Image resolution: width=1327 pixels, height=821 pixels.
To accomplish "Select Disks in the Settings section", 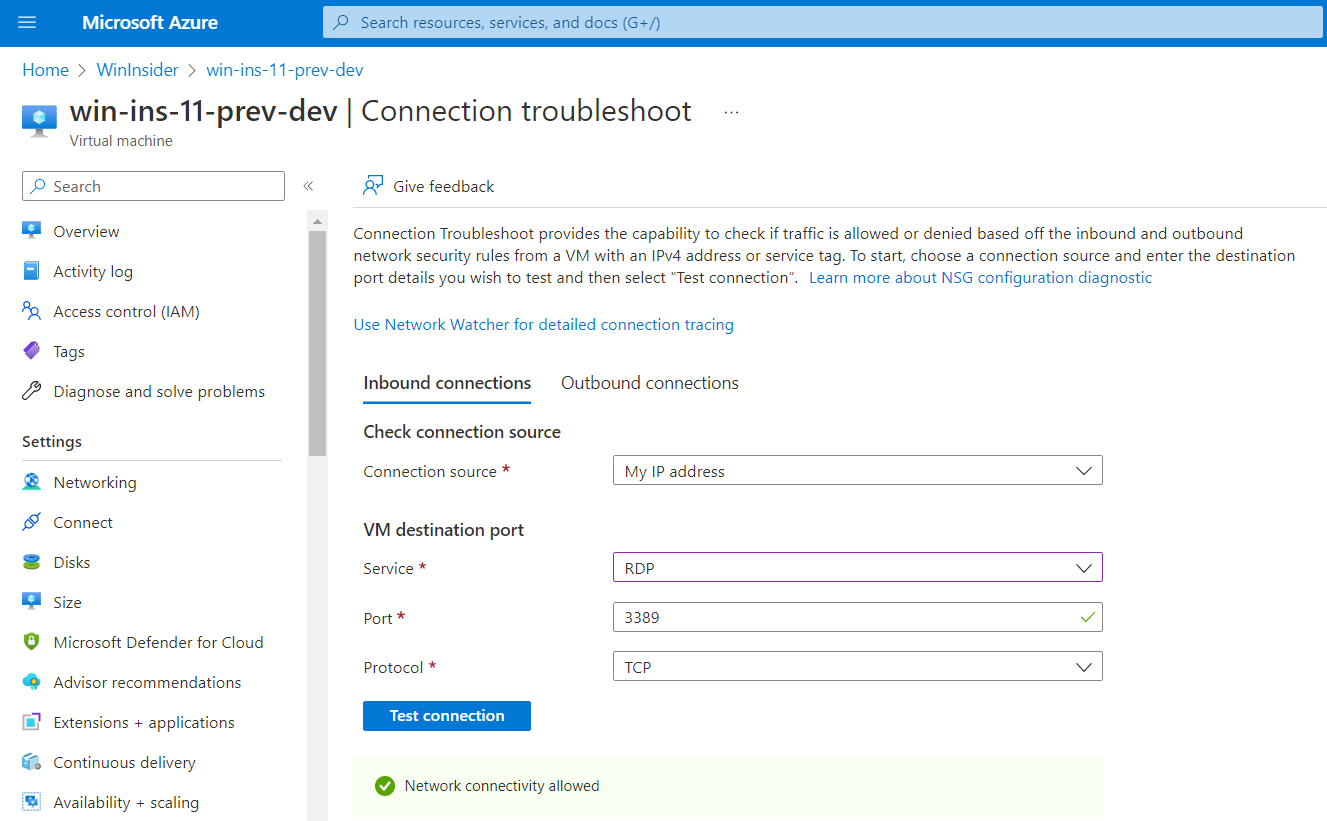I will (x=70, y=561).
